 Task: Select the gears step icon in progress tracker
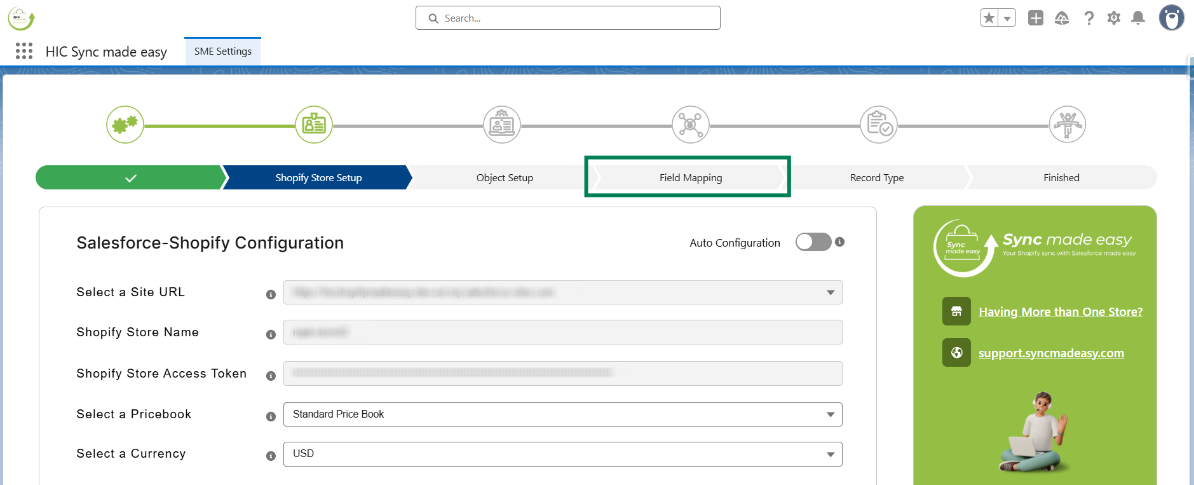pos(125,126)
